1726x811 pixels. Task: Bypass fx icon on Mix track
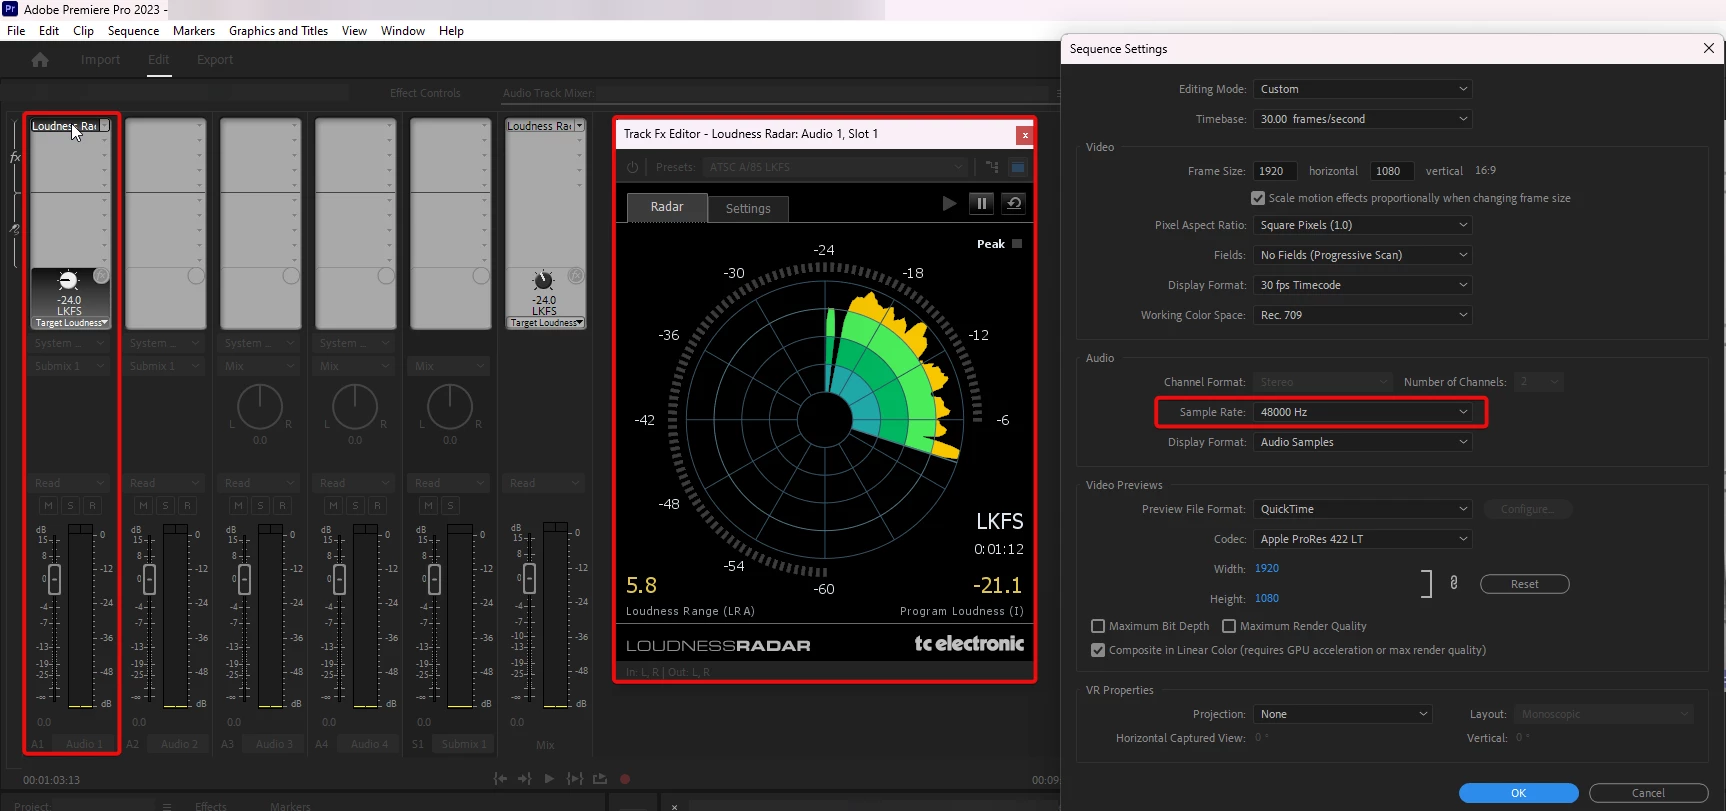click(x=576, y=275)
